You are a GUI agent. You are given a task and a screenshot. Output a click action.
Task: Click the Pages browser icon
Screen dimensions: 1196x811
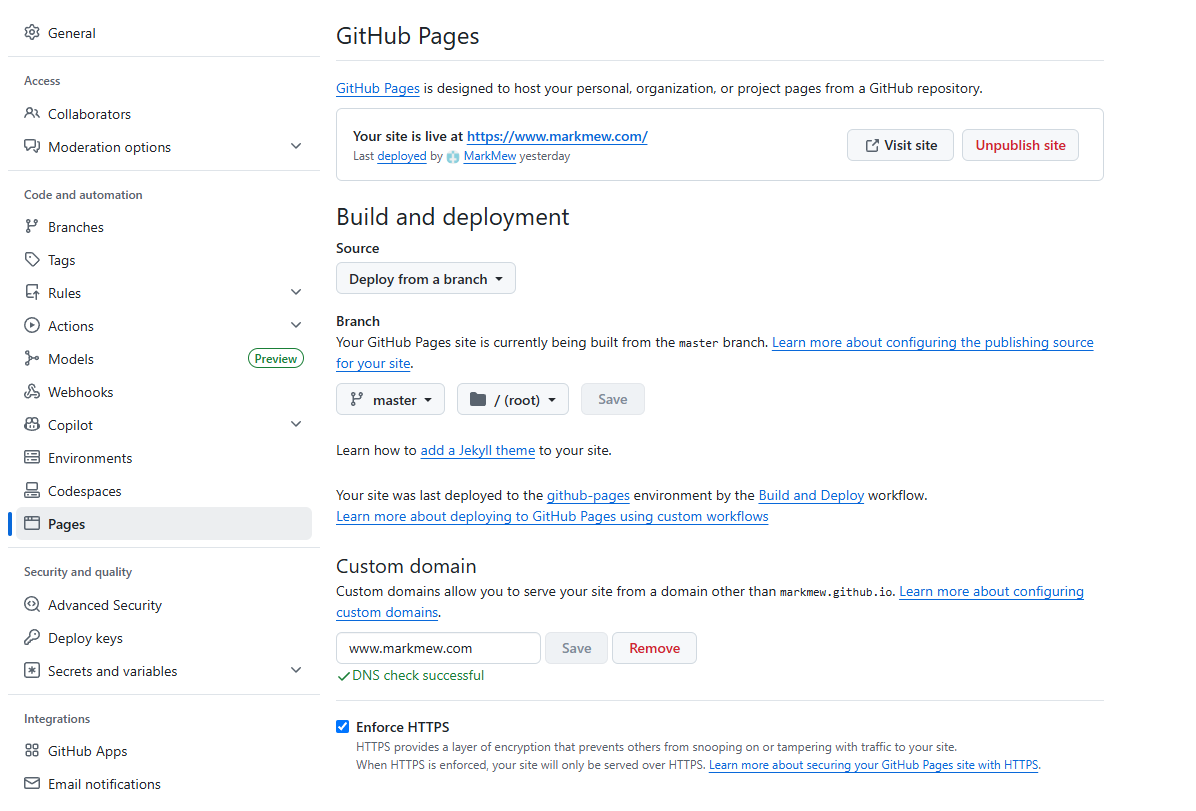[x=31, y=523]
